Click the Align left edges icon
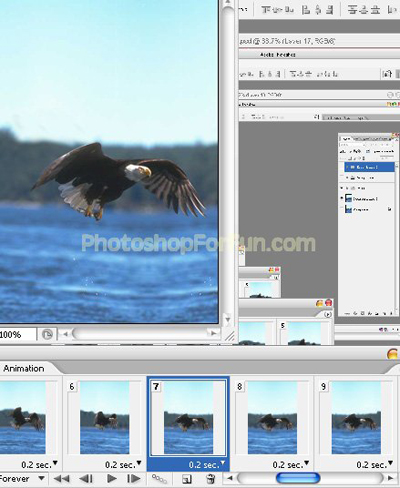 pos(306,9)
